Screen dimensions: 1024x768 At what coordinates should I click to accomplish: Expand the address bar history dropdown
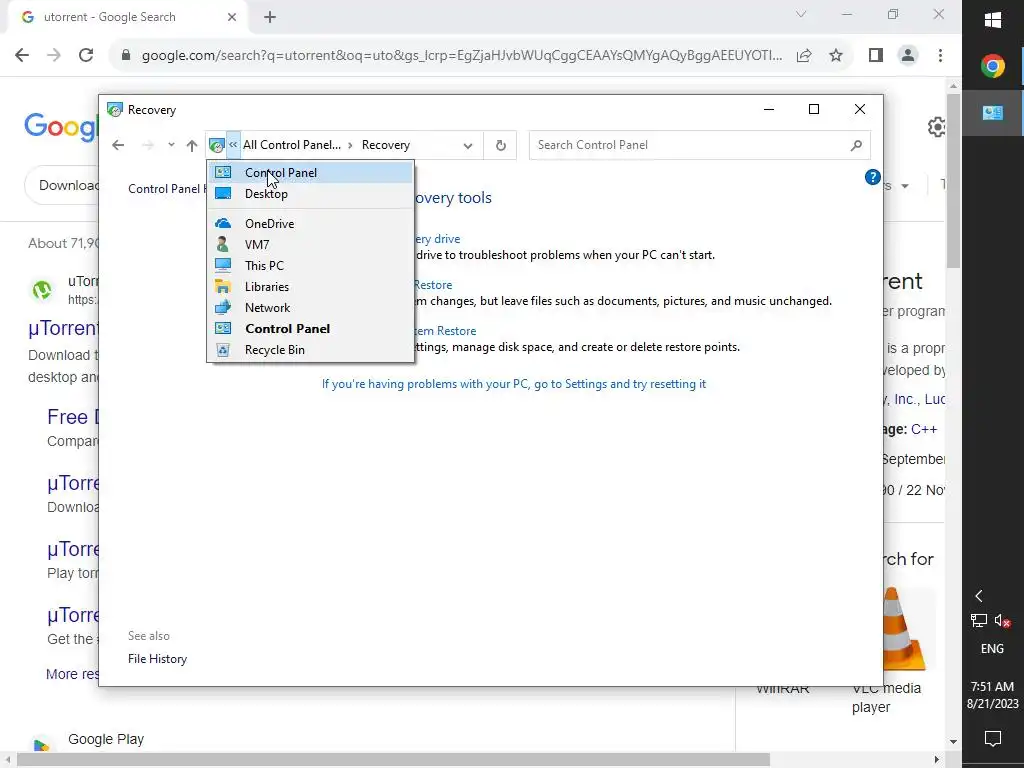(x=468, y=146)
